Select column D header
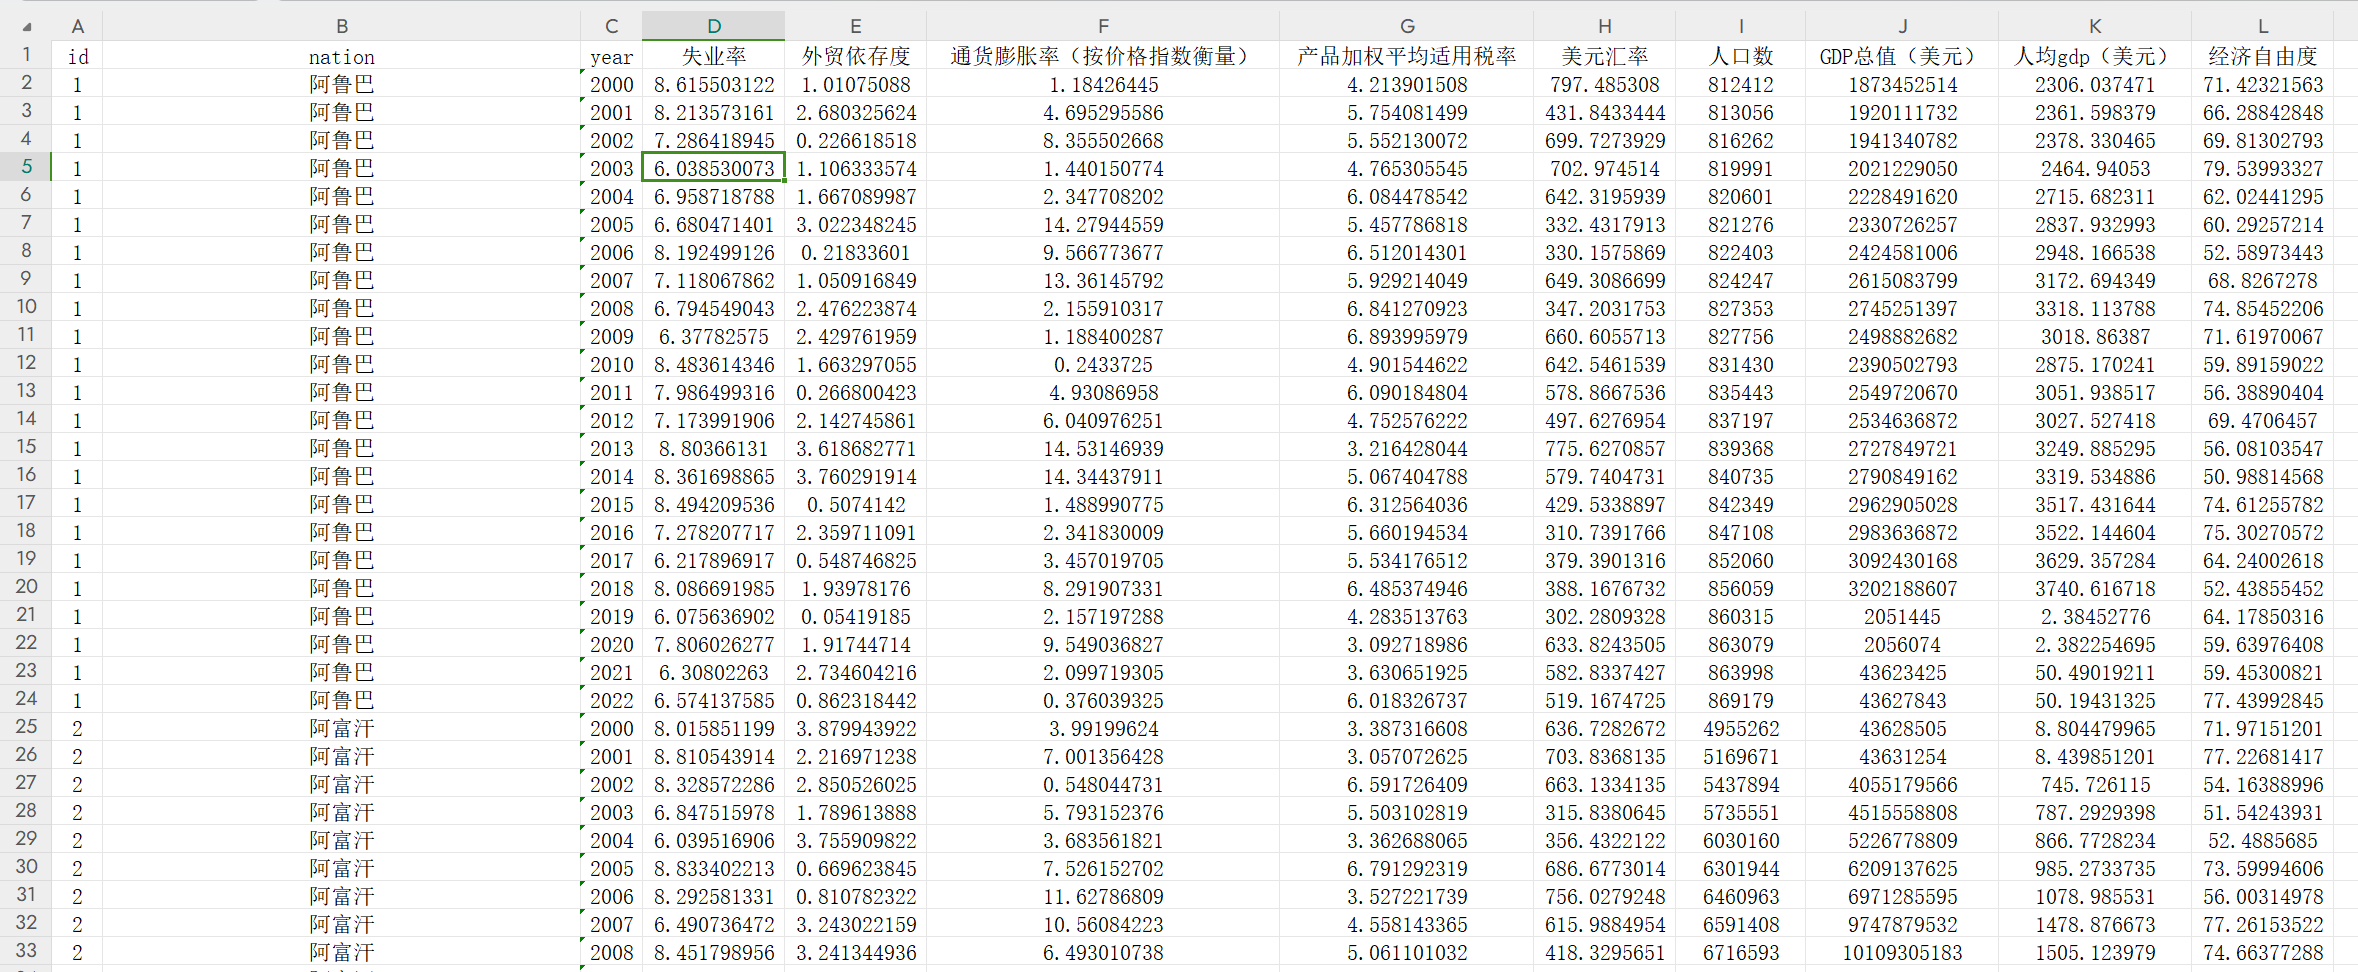This screenshot has height=972, width=2358. click(713, 26)
